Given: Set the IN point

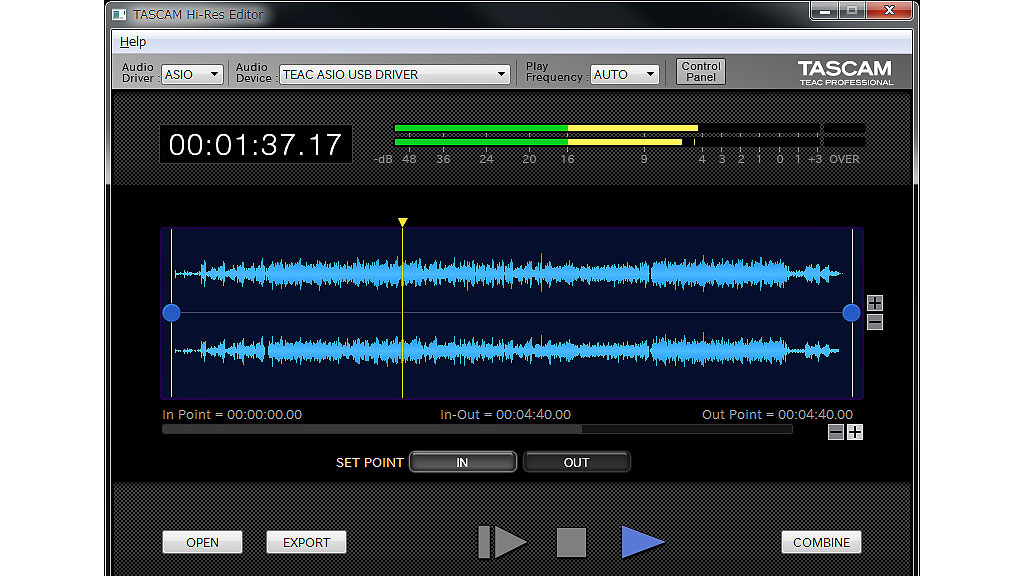Looking at the screenshot, I should tap(462, 462).
